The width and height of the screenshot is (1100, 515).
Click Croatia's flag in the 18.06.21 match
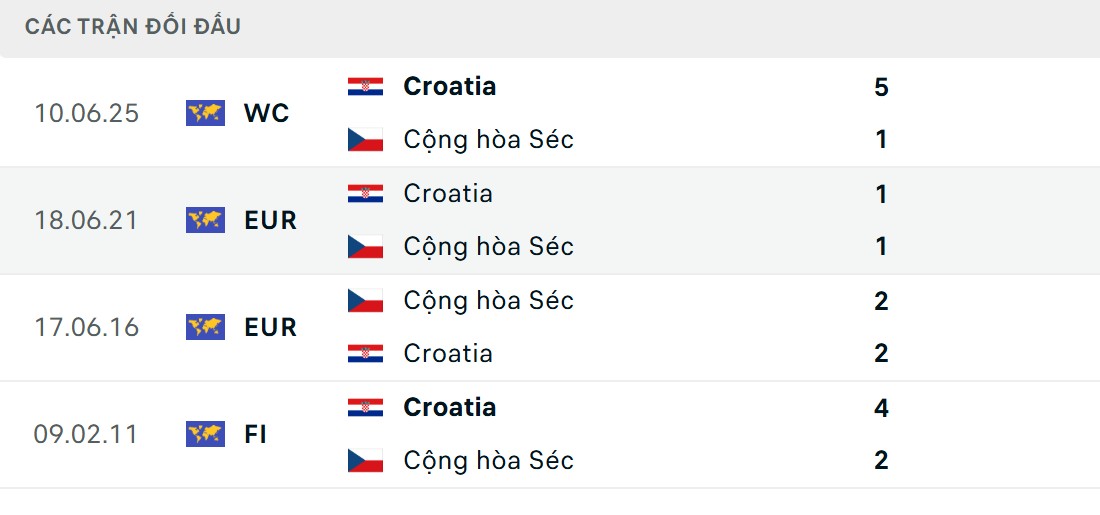(x=366, y=193)
